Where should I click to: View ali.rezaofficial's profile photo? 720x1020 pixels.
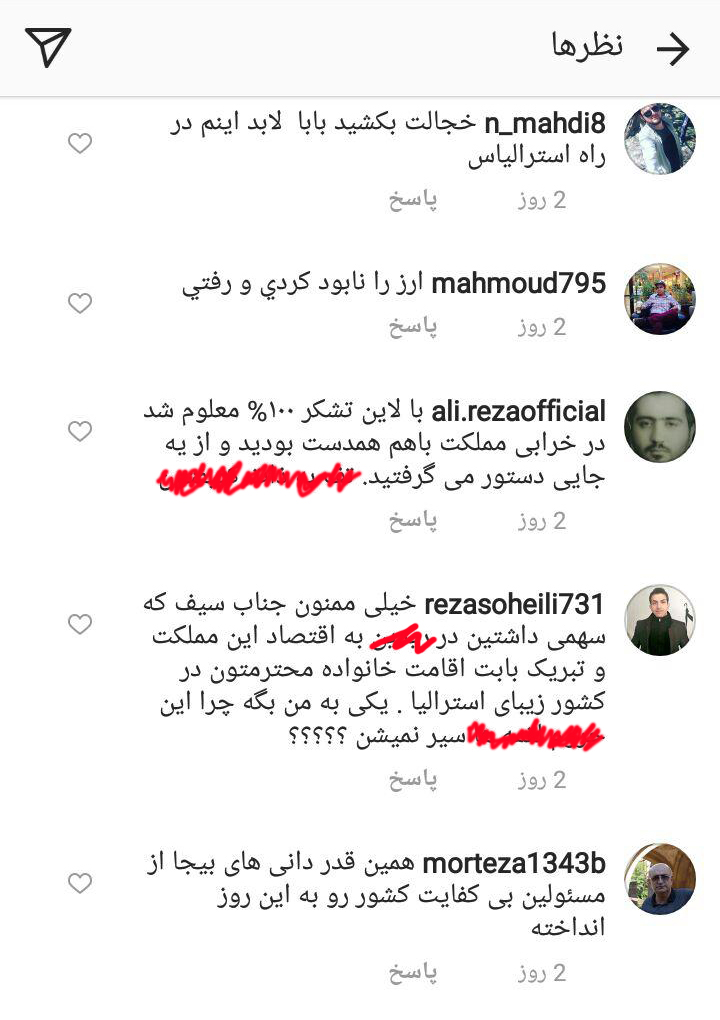click(x=660, y=427)
